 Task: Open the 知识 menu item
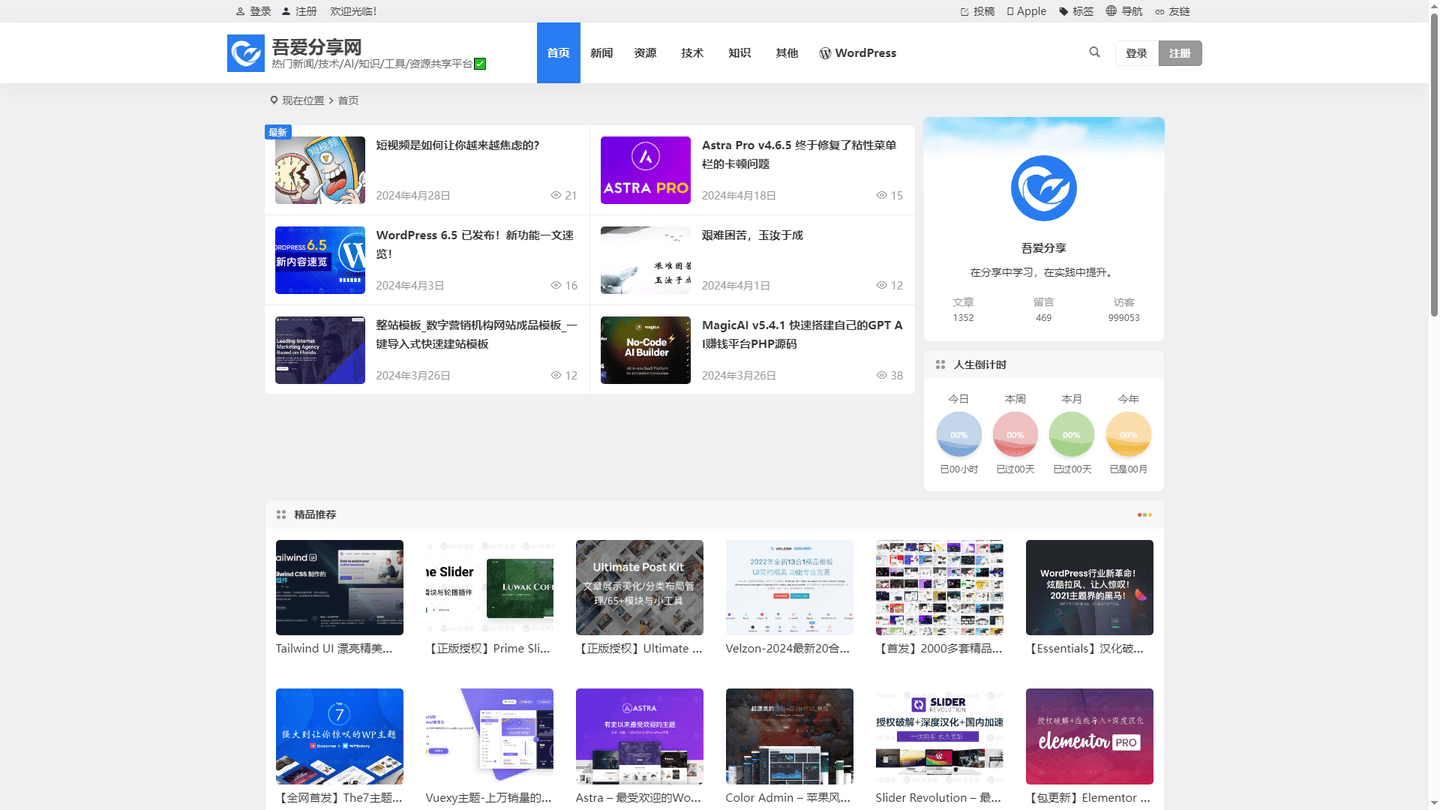point(739,53)
